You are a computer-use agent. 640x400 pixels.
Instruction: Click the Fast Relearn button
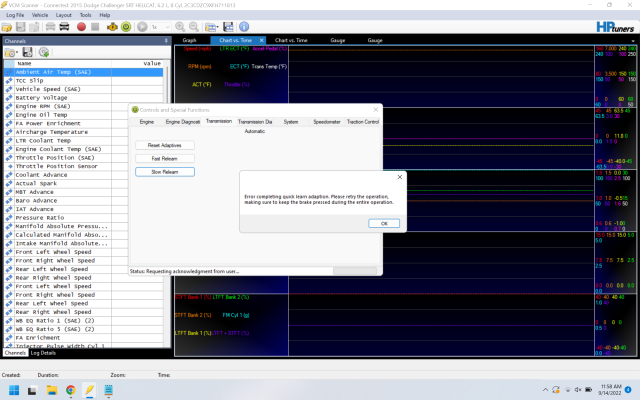click(164, 158)
